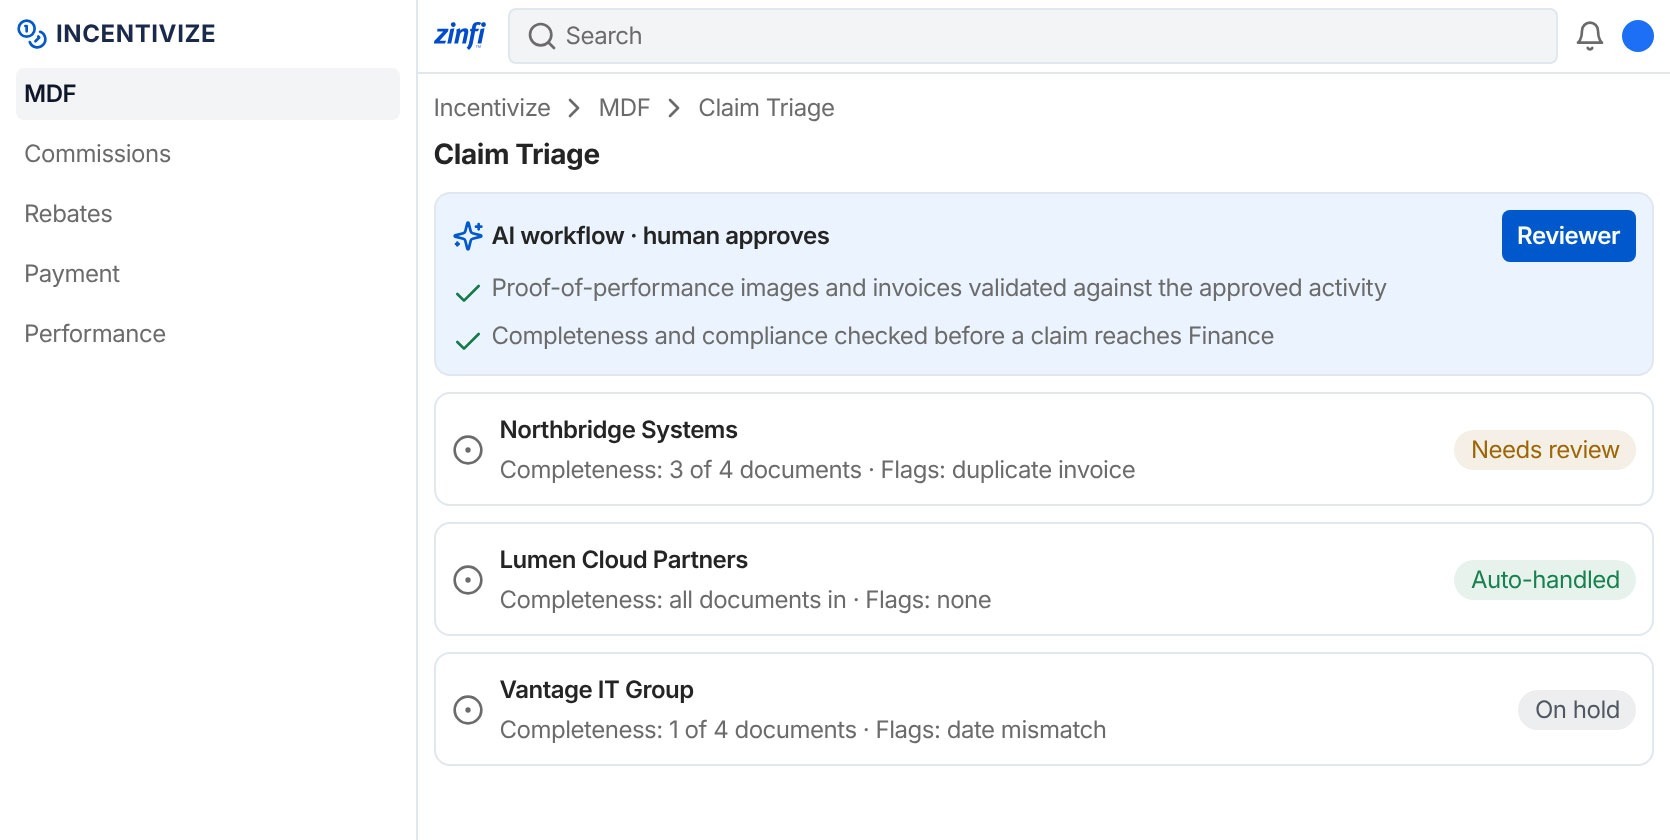
Task: Click the checkmark beside Proof-of-performance line
Action: [467, 293]
